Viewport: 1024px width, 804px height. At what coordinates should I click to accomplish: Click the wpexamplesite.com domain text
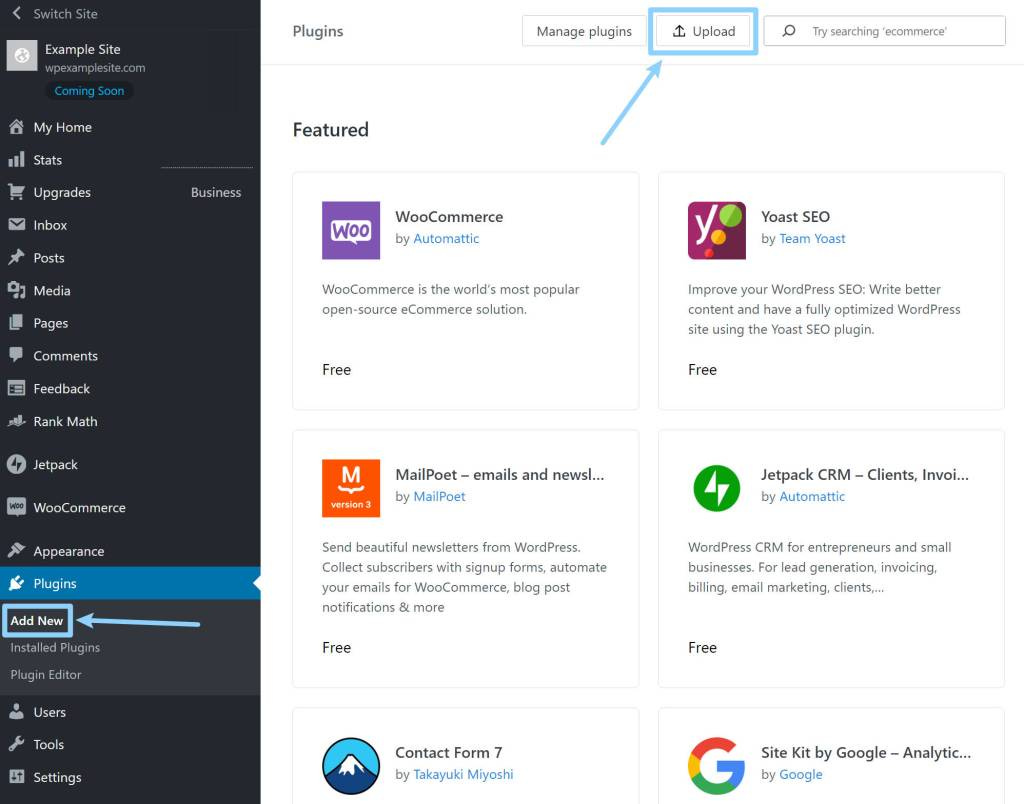pos(95,68)
